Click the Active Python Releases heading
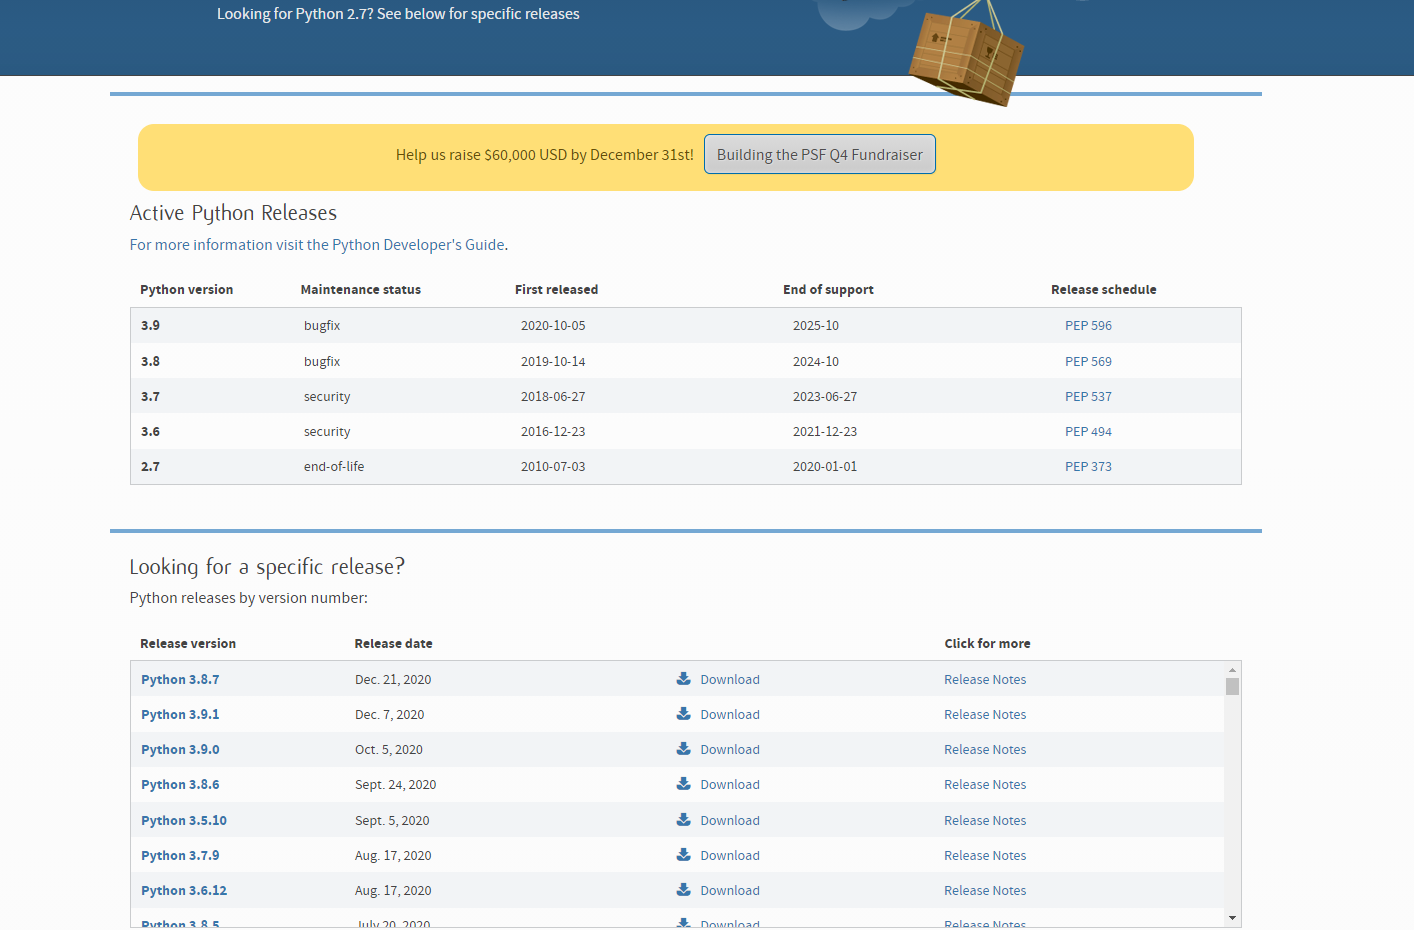The width and height of the screenshot is (1414, 930). [233, 213]
